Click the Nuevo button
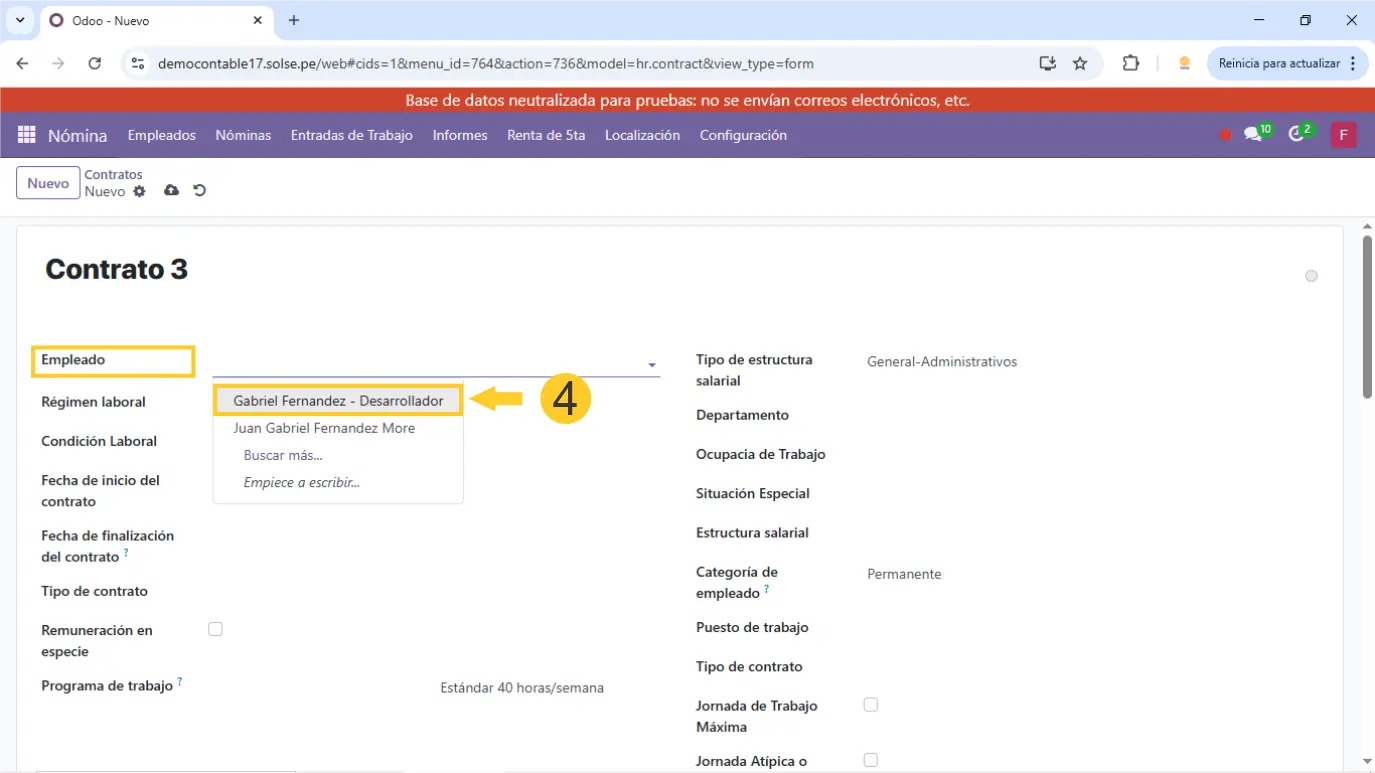The image size is (1375, 773). [x=48, y=183]
